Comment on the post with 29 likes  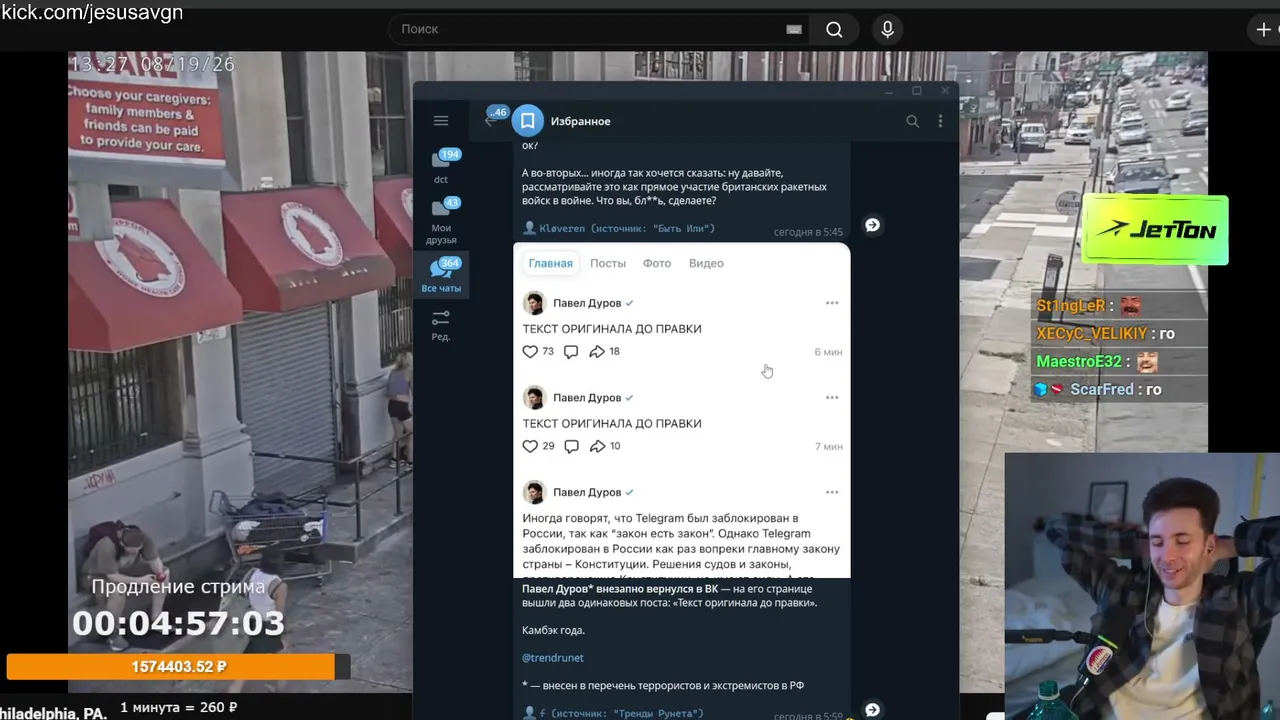click(x=571, y=446)
